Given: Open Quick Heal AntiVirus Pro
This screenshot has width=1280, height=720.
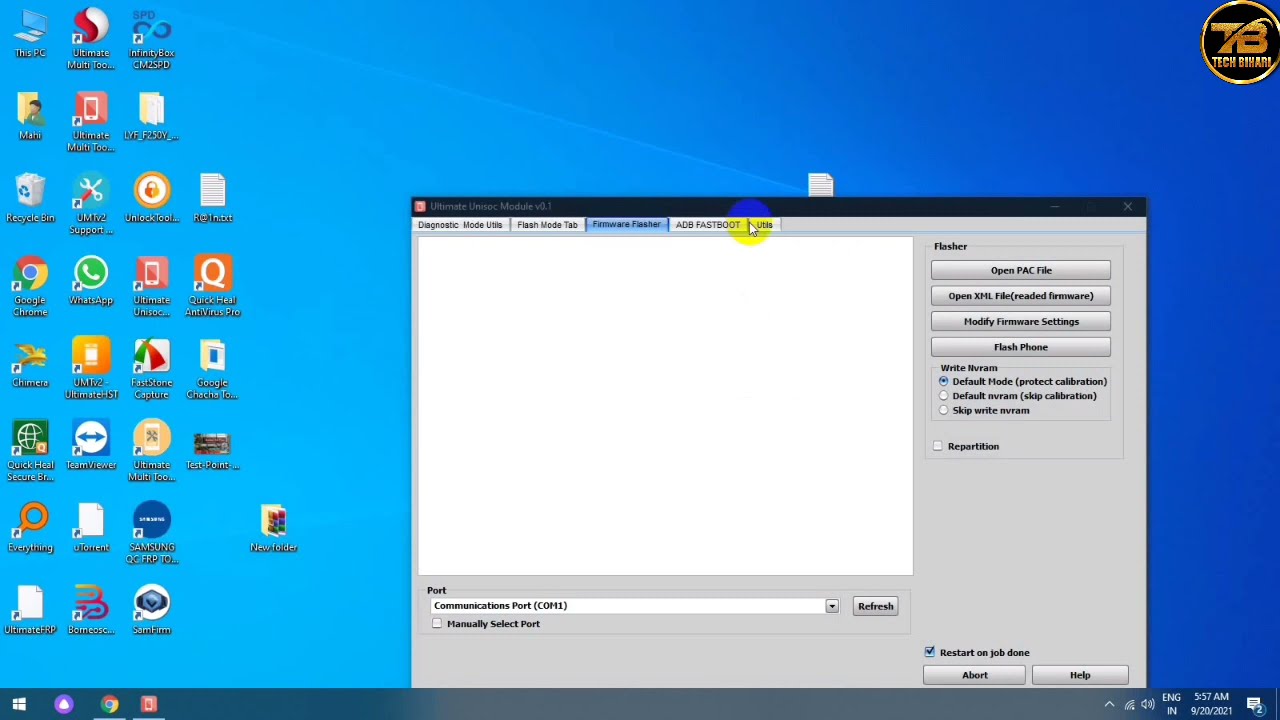Looking at the screenshot, I should 213,287.
